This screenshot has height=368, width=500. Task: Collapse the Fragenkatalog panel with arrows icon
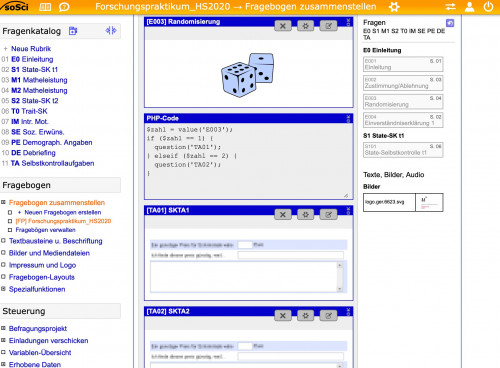[111, 31]
